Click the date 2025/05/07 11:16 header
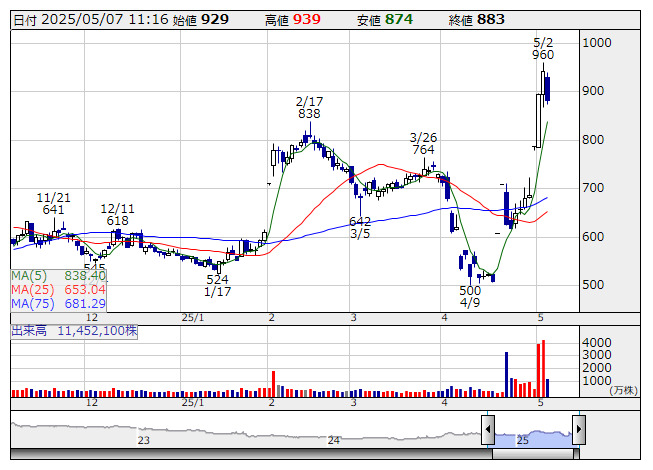 point(91,20)
